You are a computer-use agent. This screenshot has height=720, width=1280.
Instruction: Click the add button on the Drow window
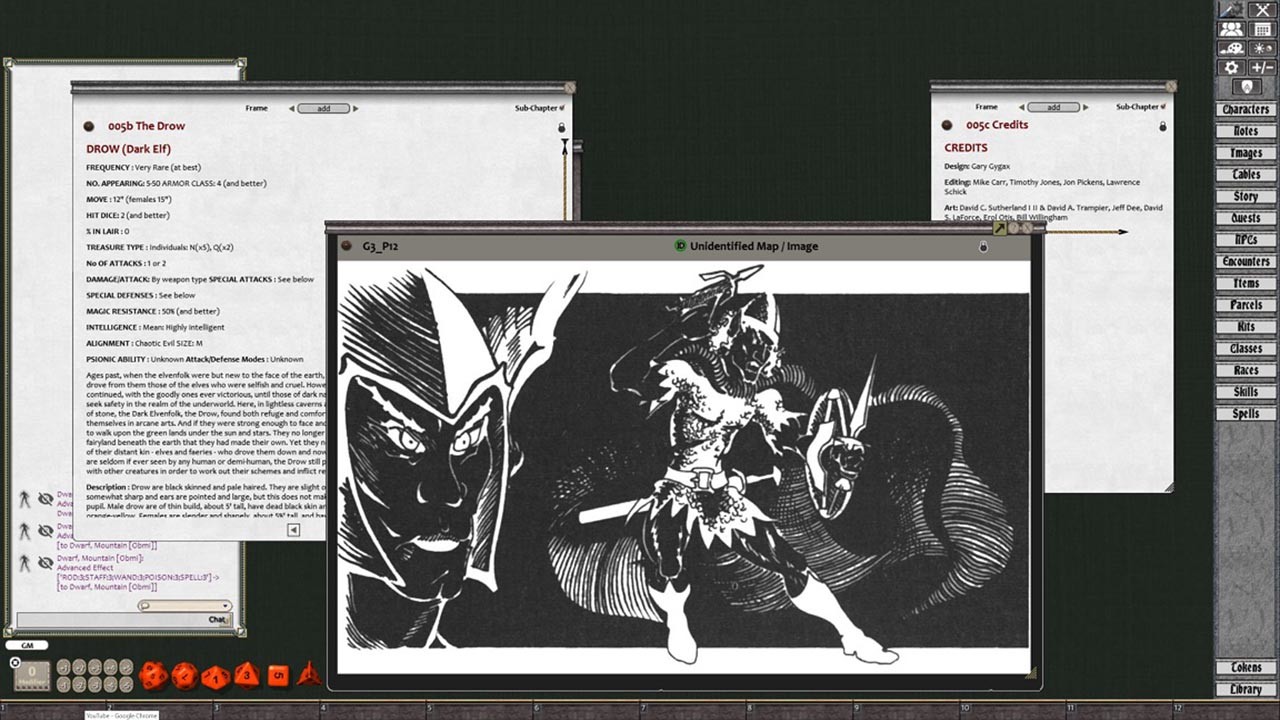point(324,108)
